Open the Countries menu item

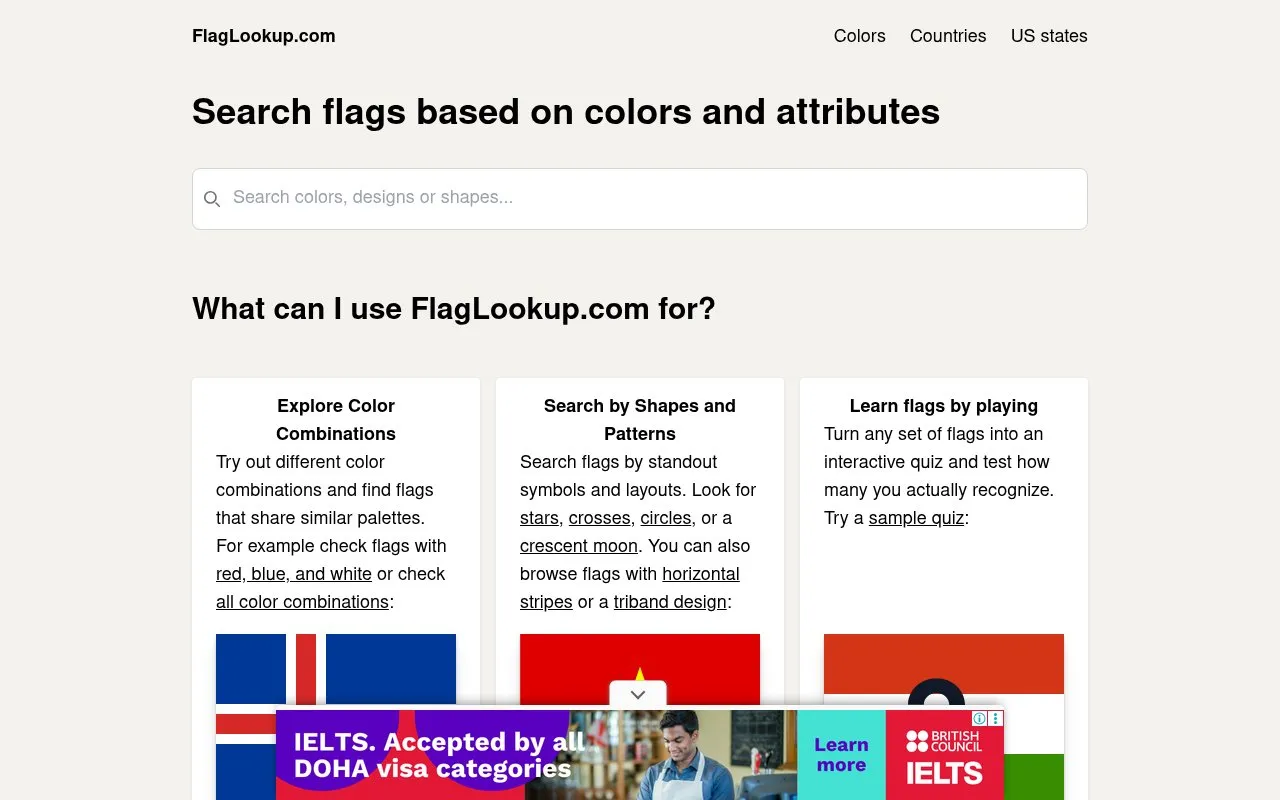[948, 36]
